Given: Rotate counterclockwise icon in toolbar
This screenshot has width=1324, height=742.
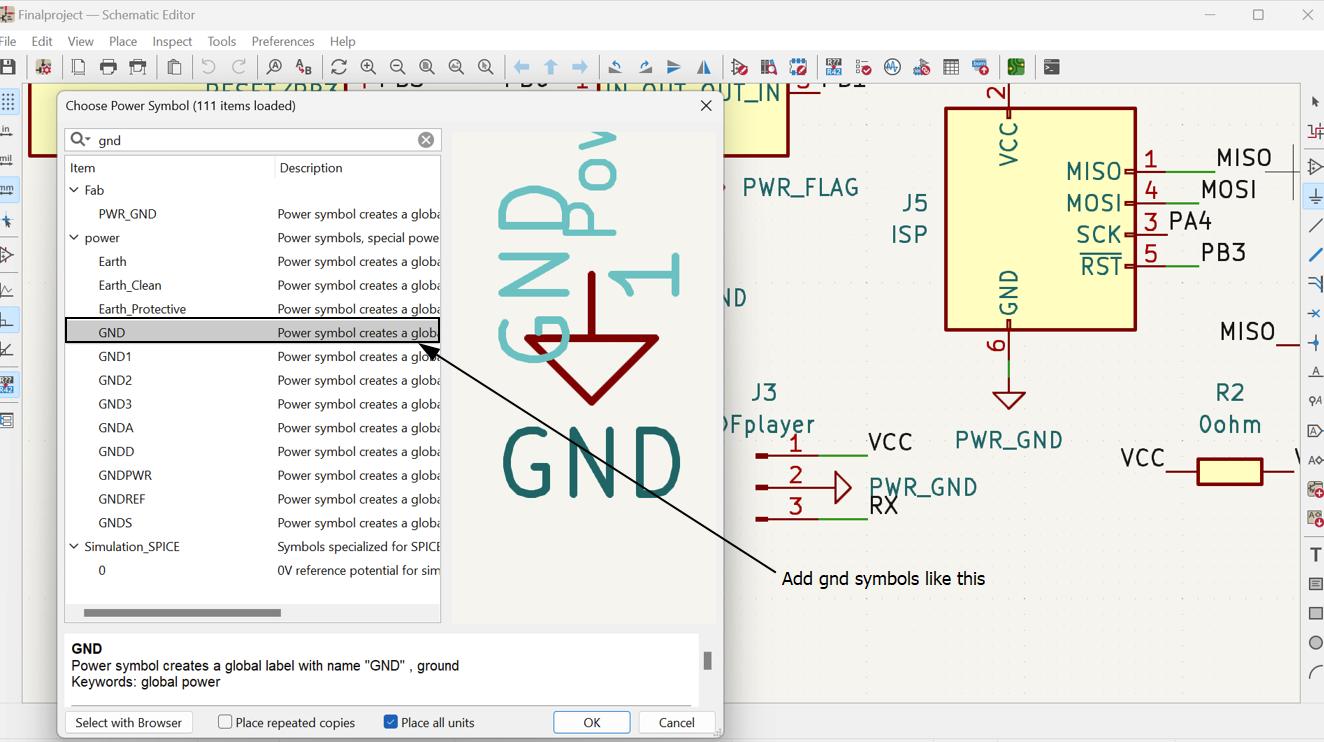Looking at the screenshot, I should (615, 67).
